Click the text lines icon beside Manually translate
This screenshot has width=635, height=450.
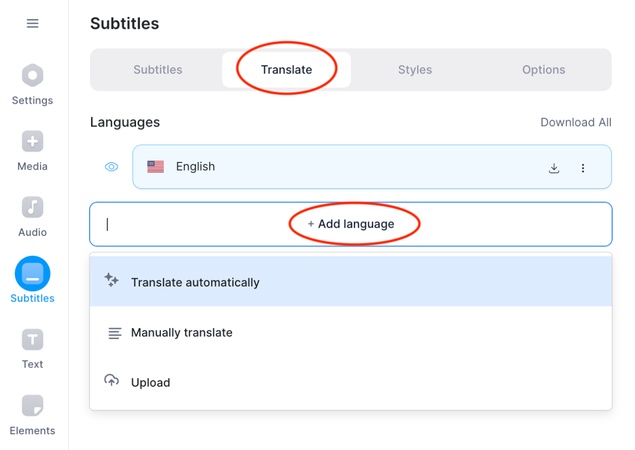click(115, 333)
